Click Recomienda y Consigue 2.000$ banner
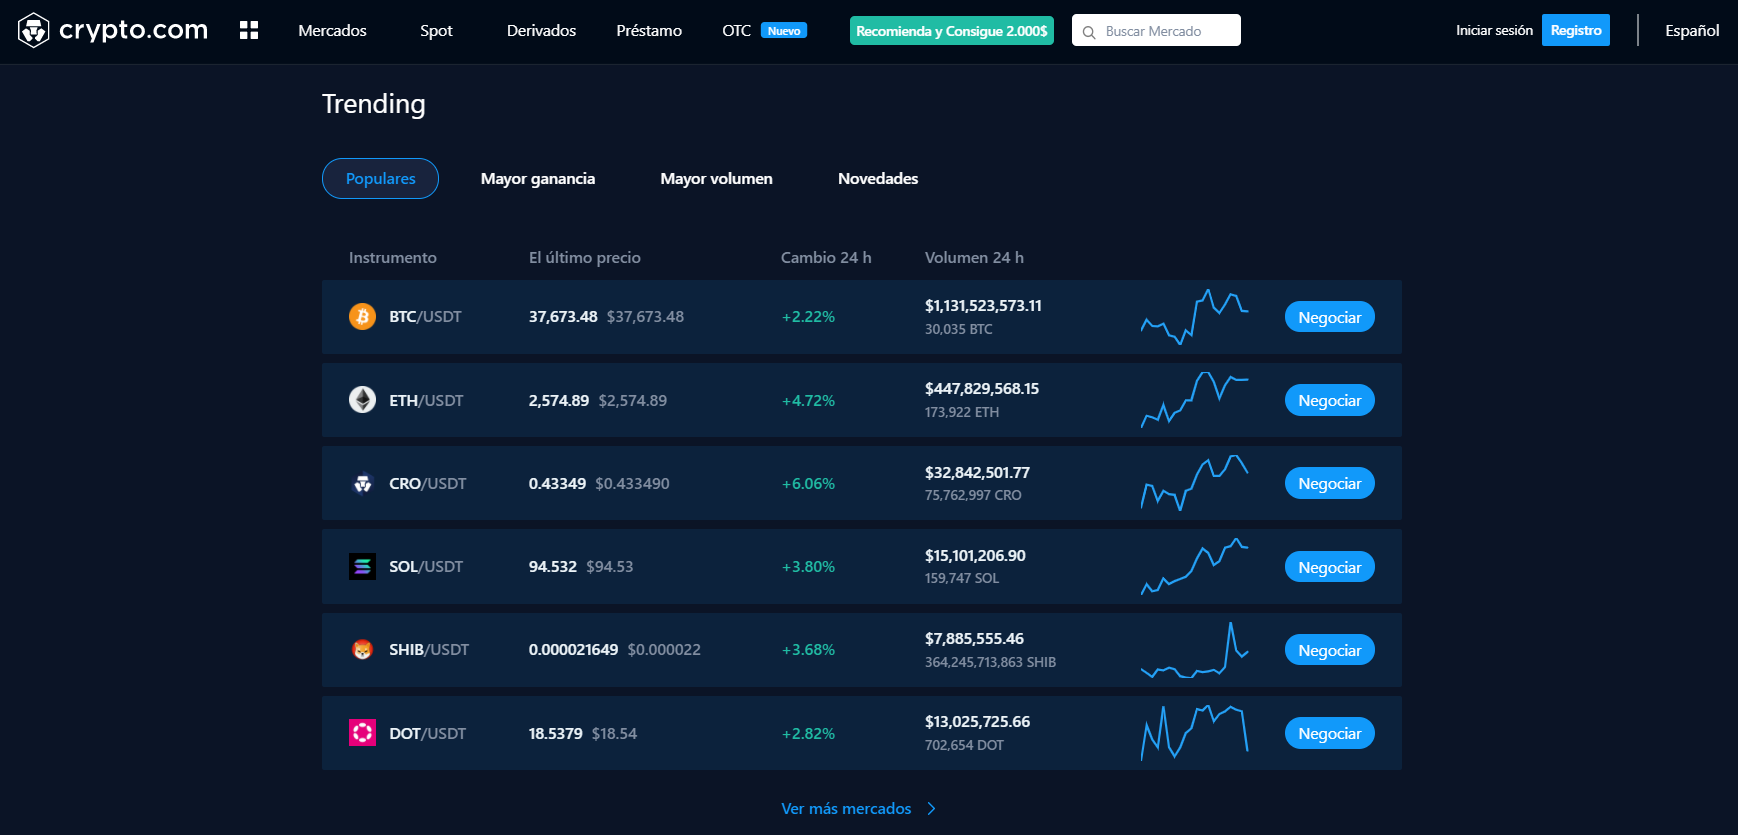This screenshot has height=835, width=1738. [952, 31]
